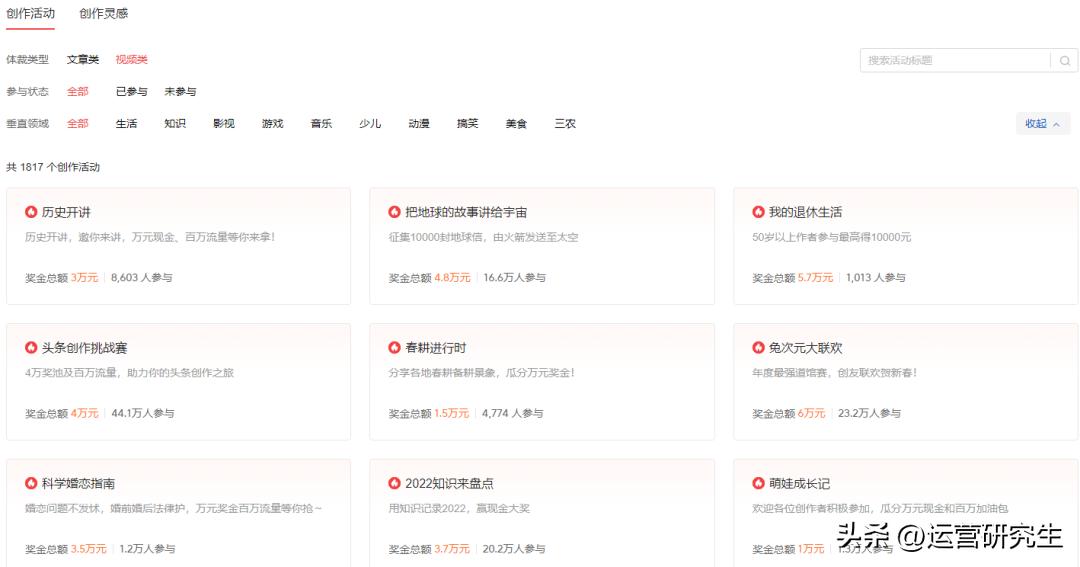1080x567 pixels.
Task: Click 16.6万人参与 participant count
Action: click(515, 278)
